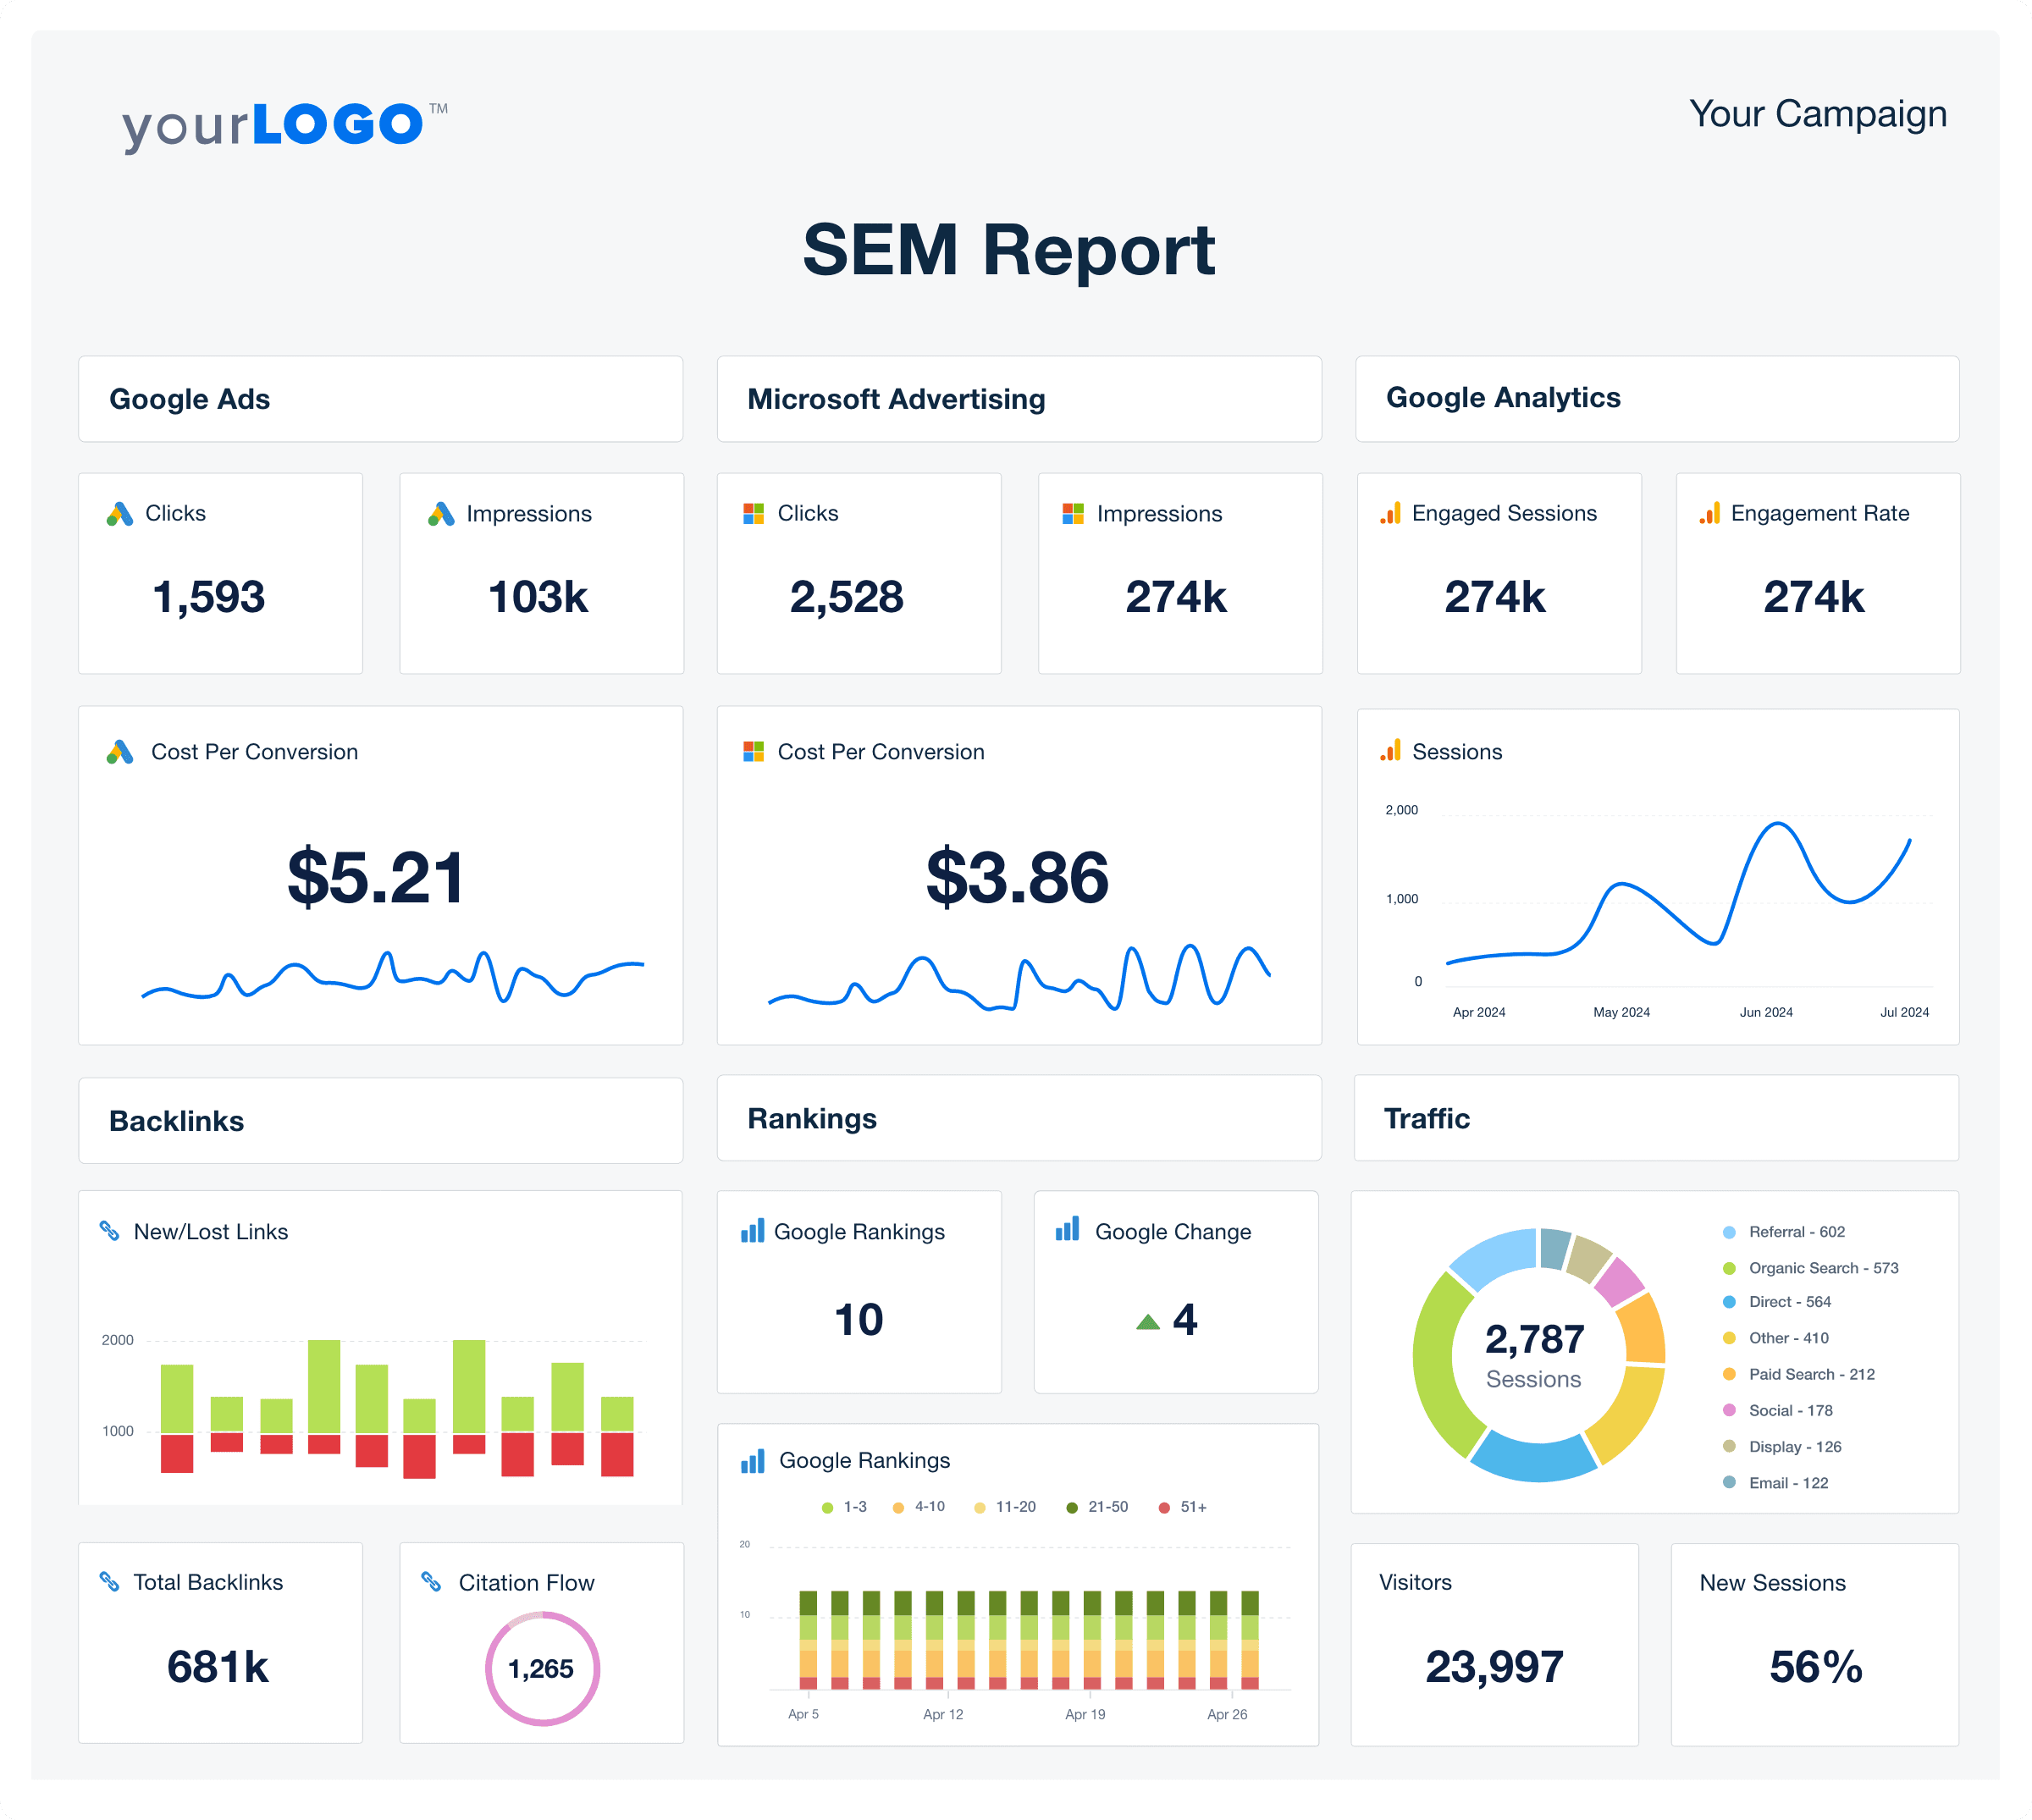Select the Microsoft Advertising icon beside Impressions
Image resolution: width=2032 pixels, height=1820 pixels.
coord(1073,514)
